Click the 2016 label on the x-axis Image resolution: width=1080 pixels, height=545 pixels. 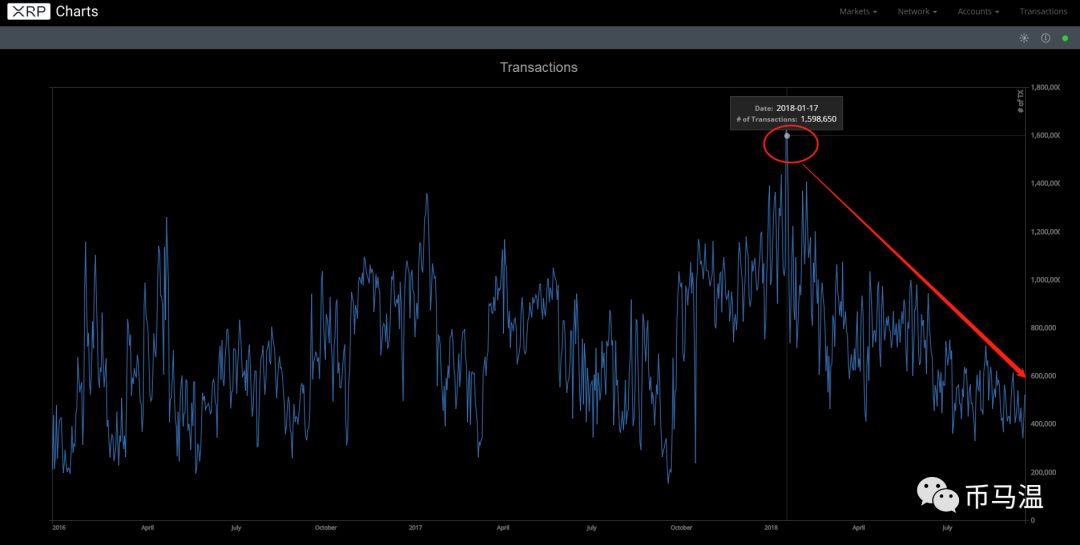pos(59,526)
